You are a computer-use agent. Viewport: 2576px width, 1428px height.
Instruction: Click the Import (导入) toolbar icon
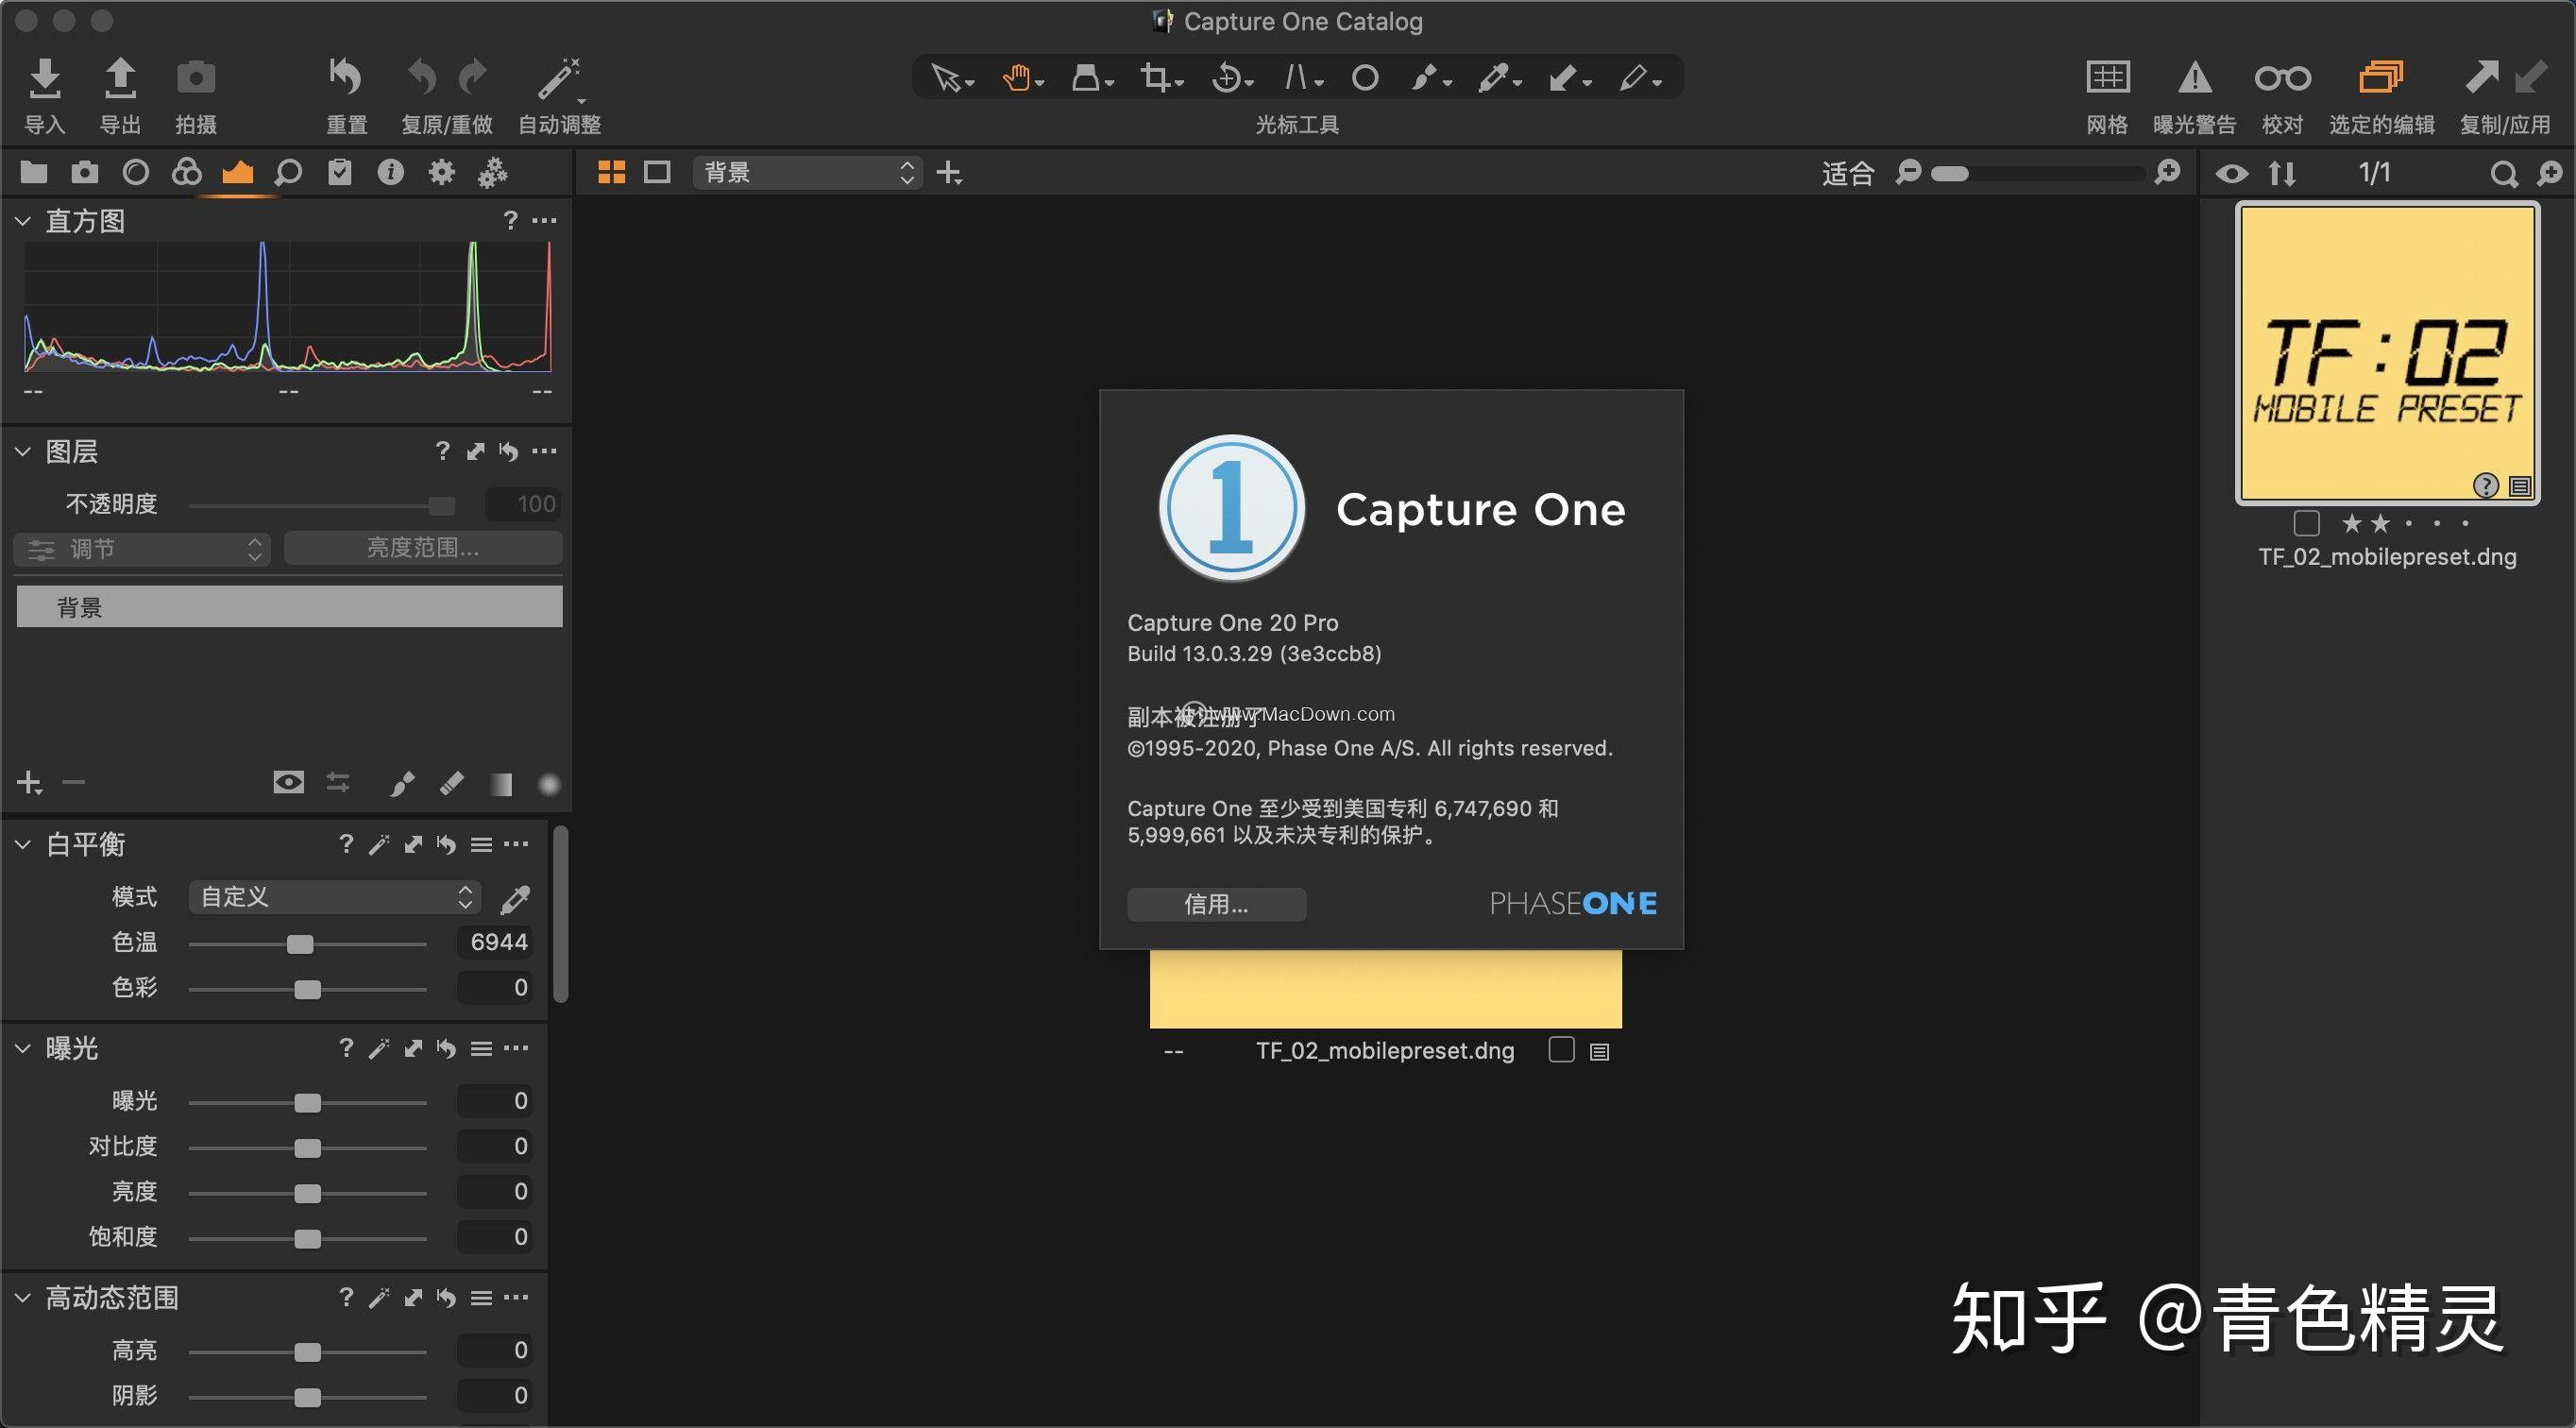click(45, 78)
